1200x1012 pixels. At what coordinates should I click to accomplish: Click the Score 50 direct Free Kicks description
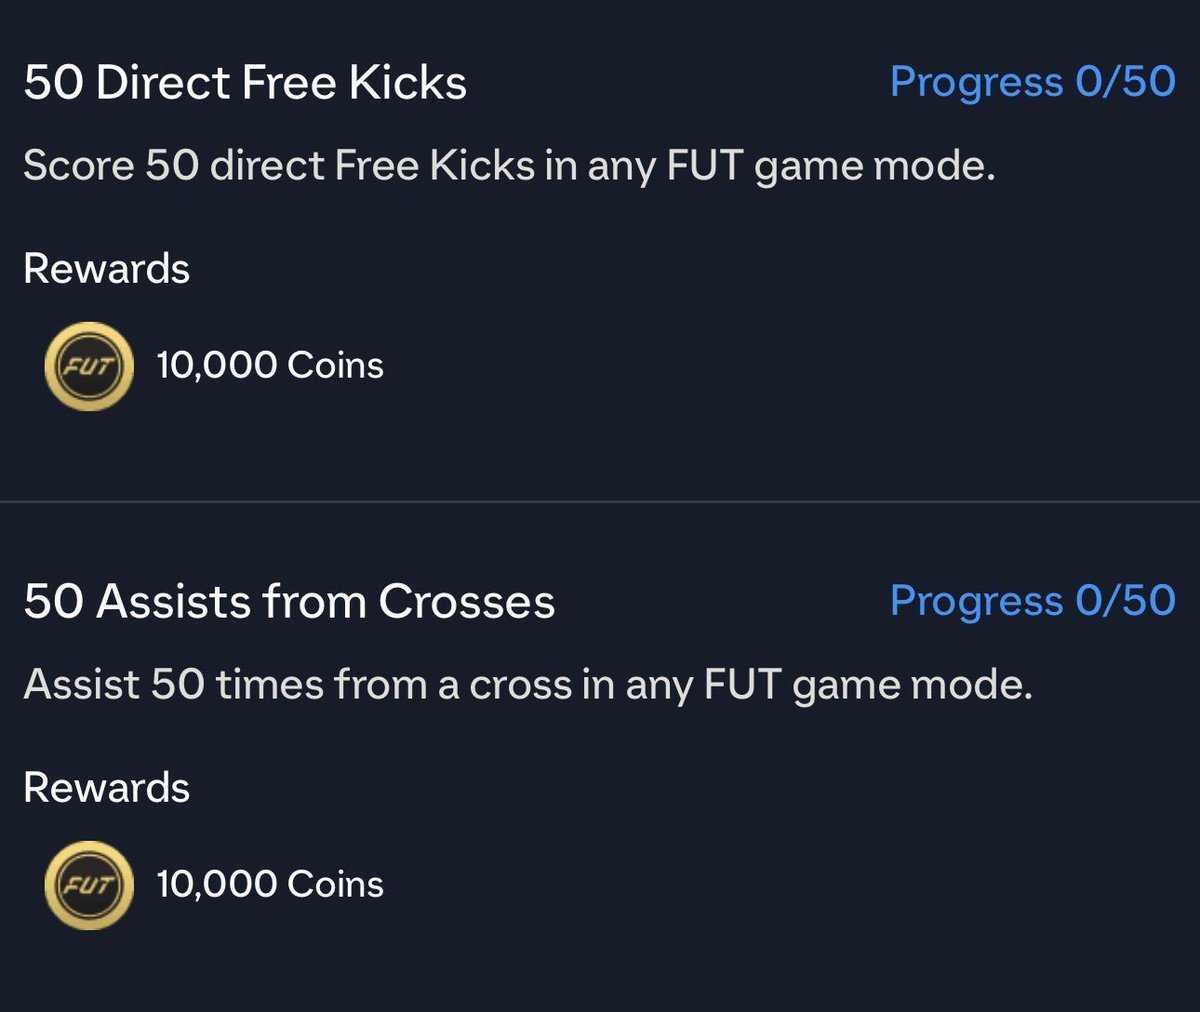coord(509,166)
